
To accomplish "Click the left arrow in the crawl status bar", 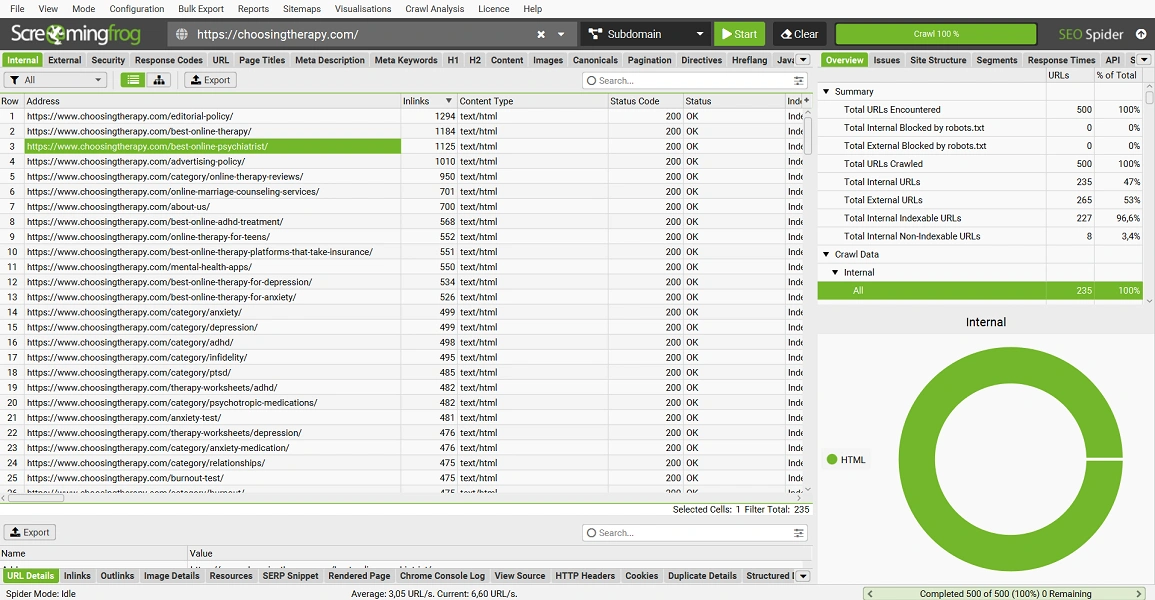I will pyautogui.click(x=870, y=593).
